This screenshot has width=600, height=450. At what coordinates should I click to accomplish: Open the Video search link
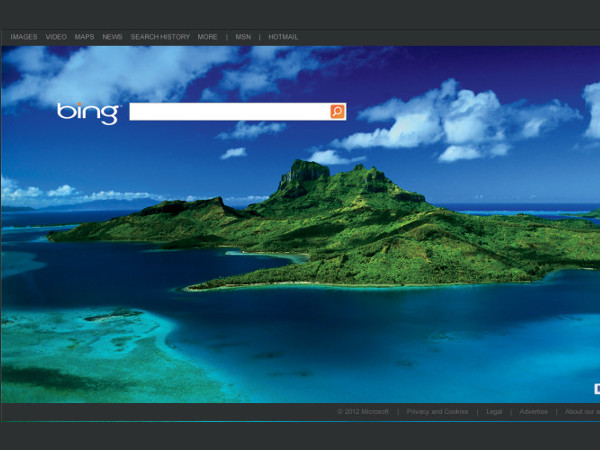[56, 37]
